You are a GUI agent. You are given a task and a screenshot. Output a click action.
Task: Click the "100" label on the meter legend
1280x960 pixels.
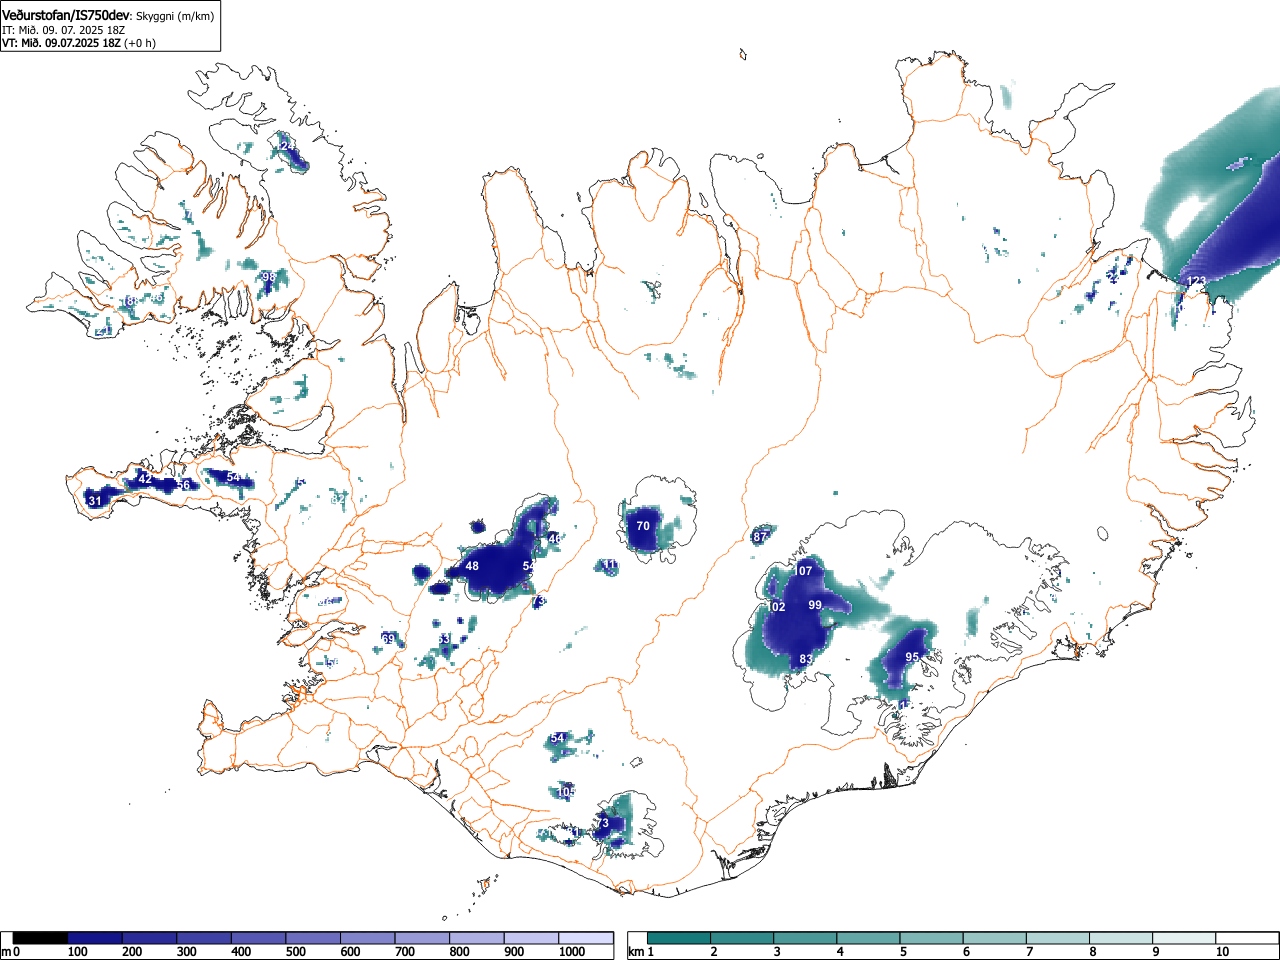[x=77, y=952]
